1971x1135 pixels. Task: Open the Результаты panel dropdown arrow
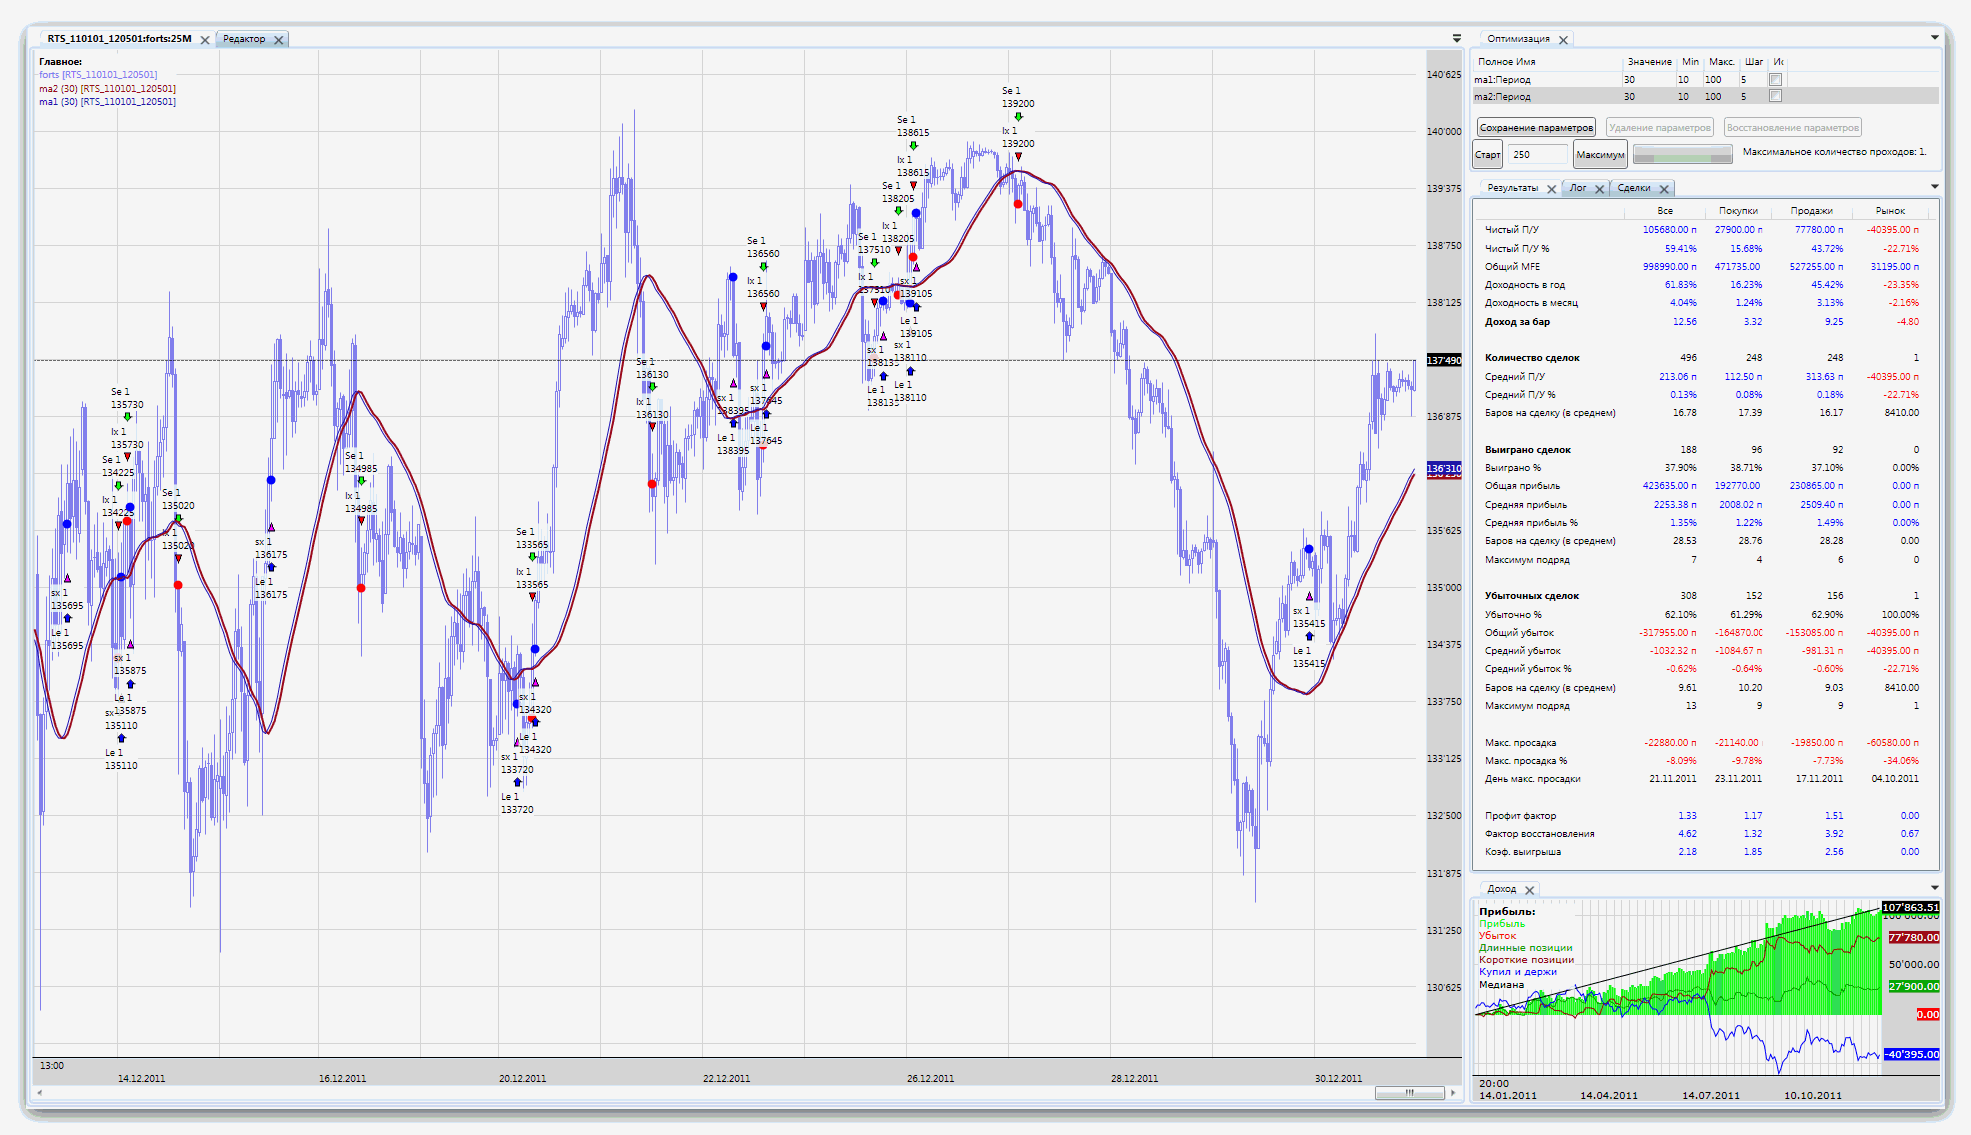[1934, 187]
